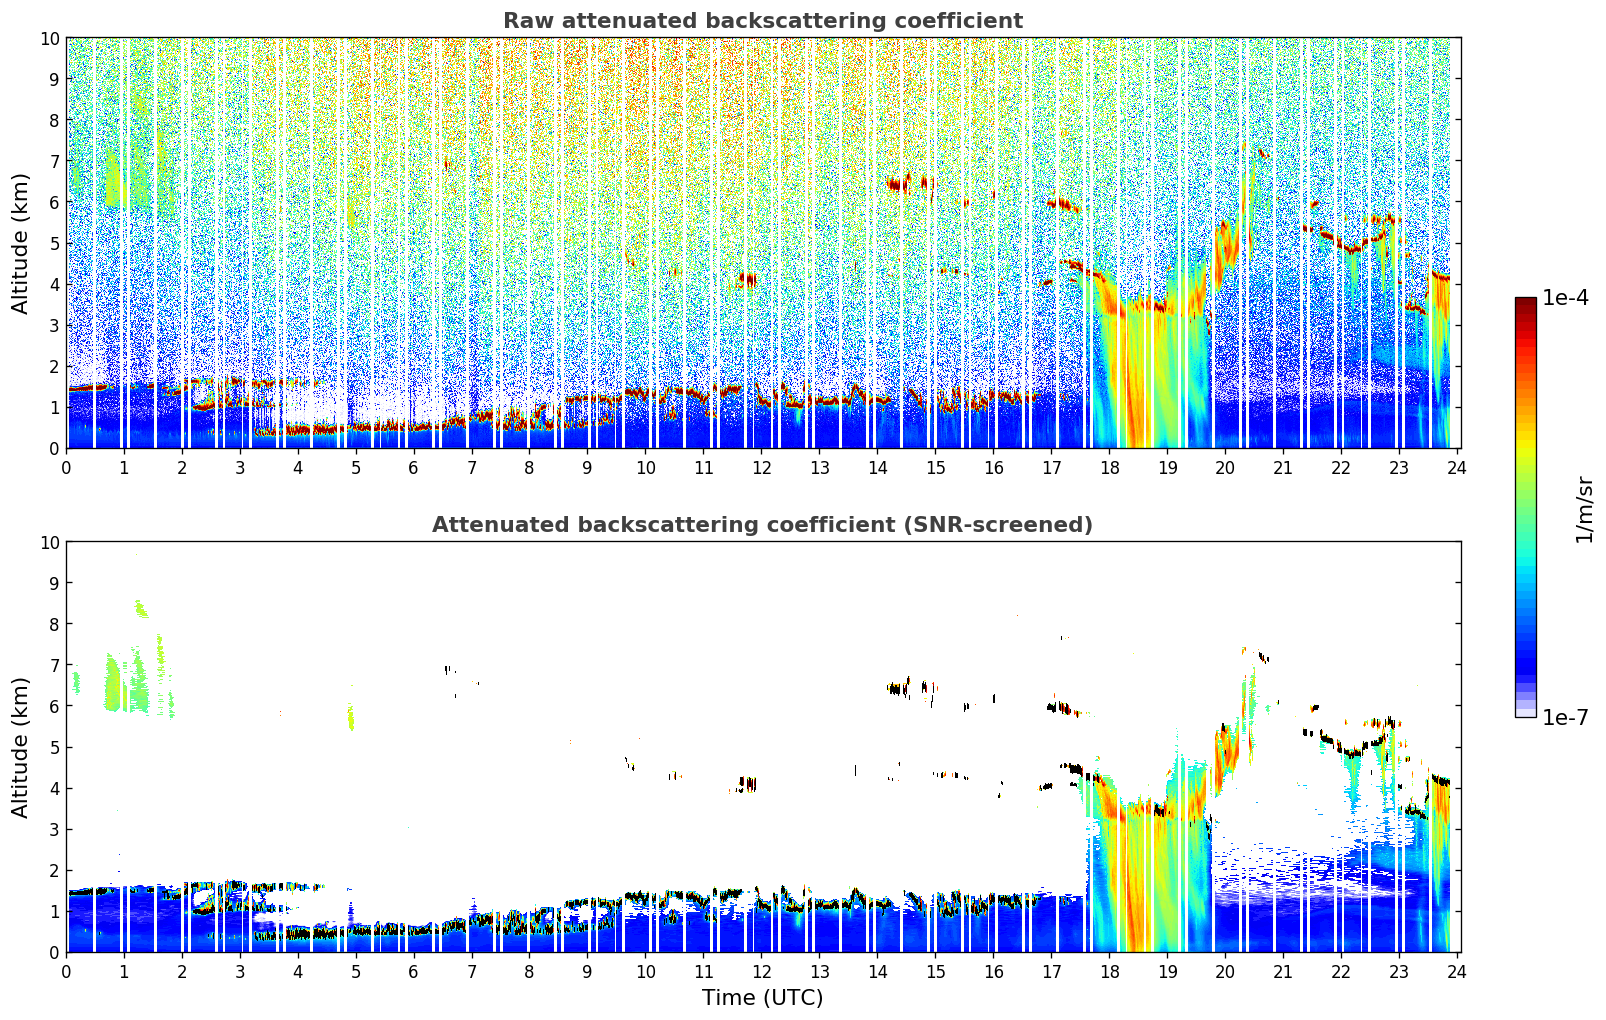Click the '1e-4' colorbar maximum label
Image resolution: width=1606 pixels, height=1020 pixels.
pos(1565,298)
